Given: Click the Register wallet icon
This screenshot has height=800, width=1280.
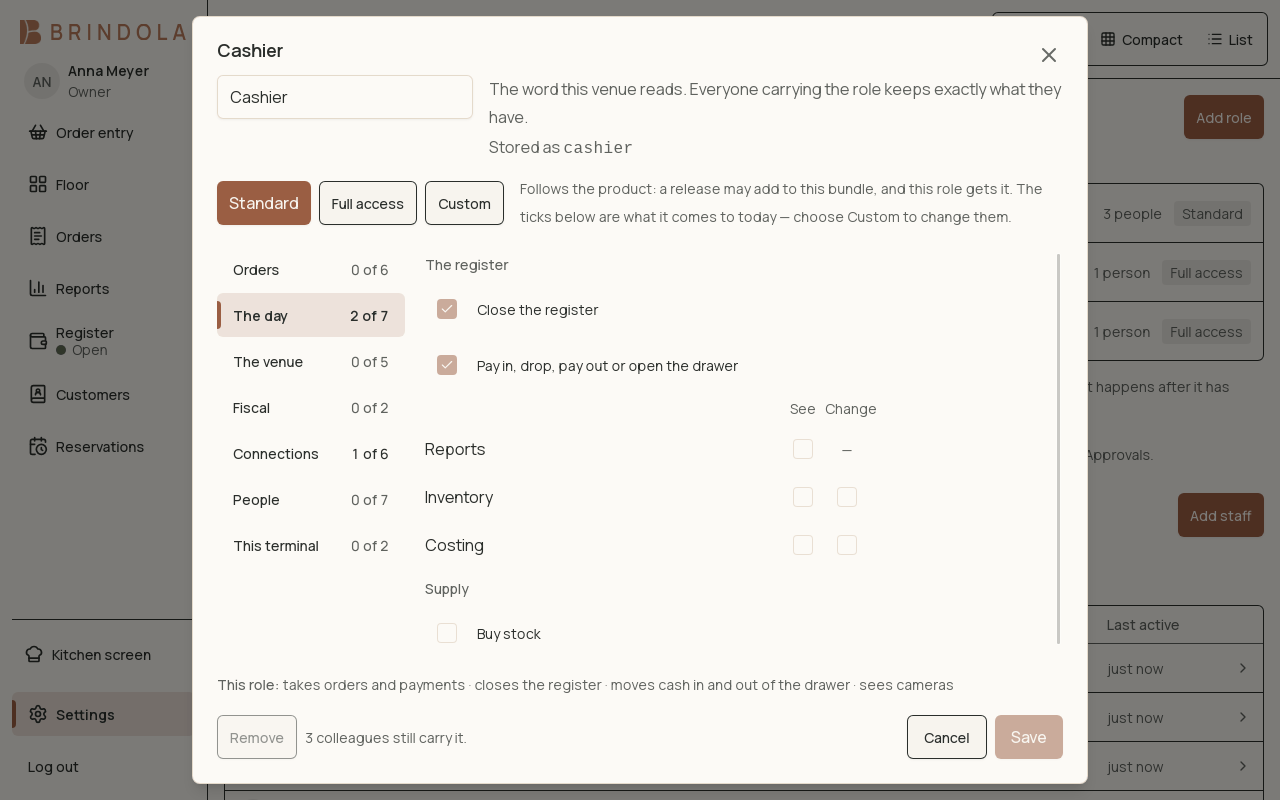Looking at the screenshot, I should click(38, 341).
